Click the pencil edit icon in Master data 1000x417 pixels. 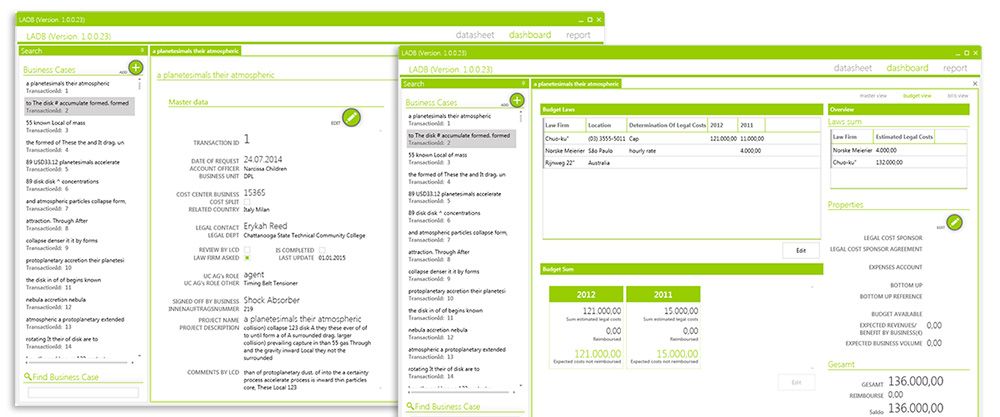351,117
